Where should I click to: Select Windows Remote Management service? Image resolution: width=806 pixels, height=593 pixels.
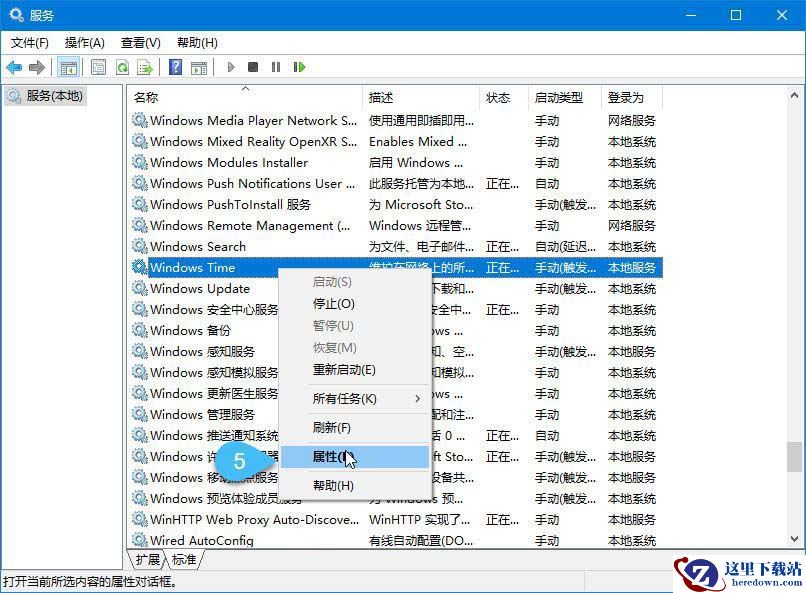pos(395,225)
